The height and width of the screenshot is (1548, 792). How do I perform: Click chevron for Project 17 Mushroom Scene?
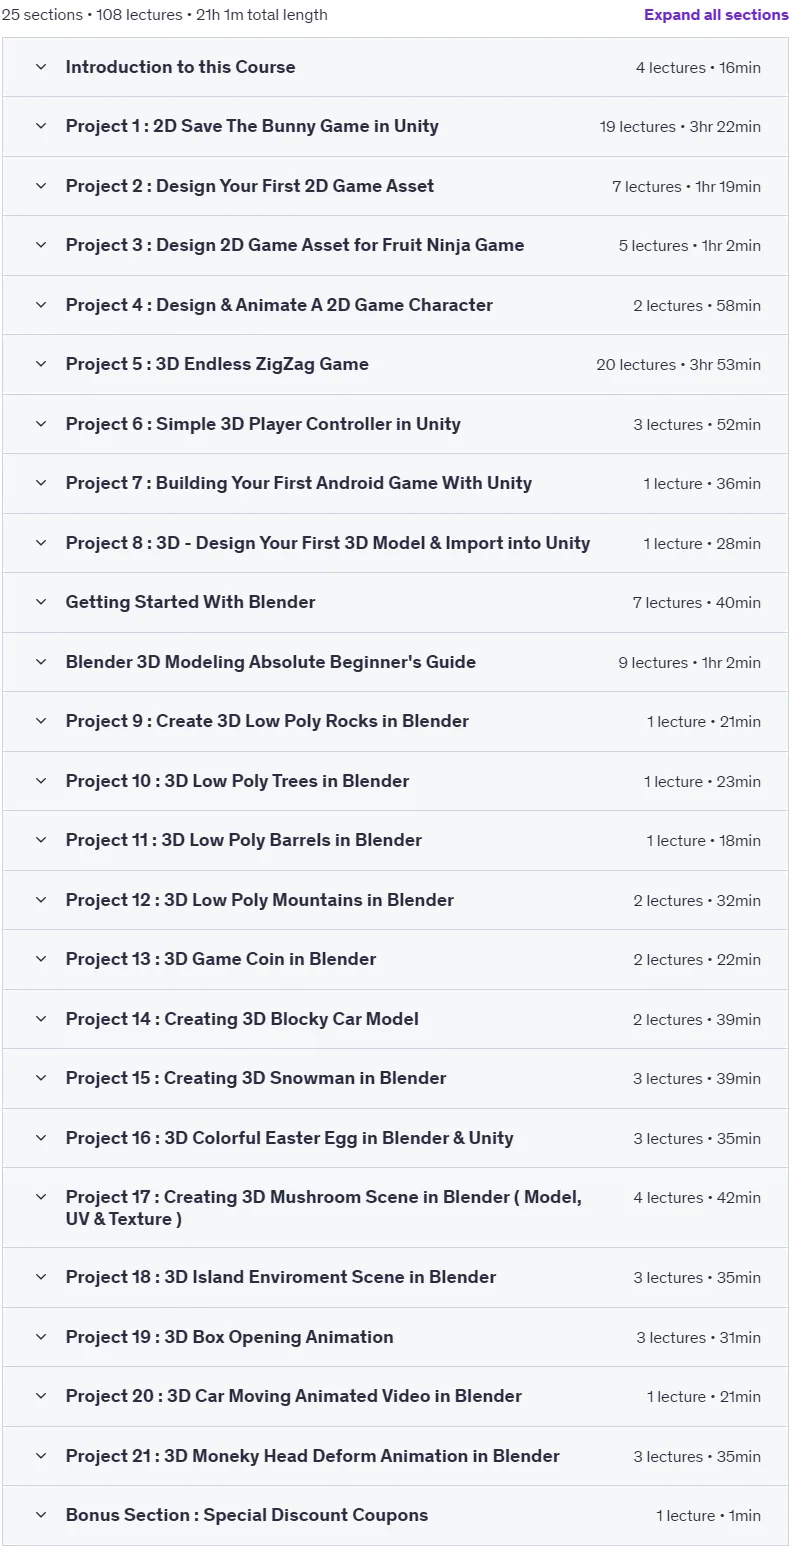click(41, 1197)
